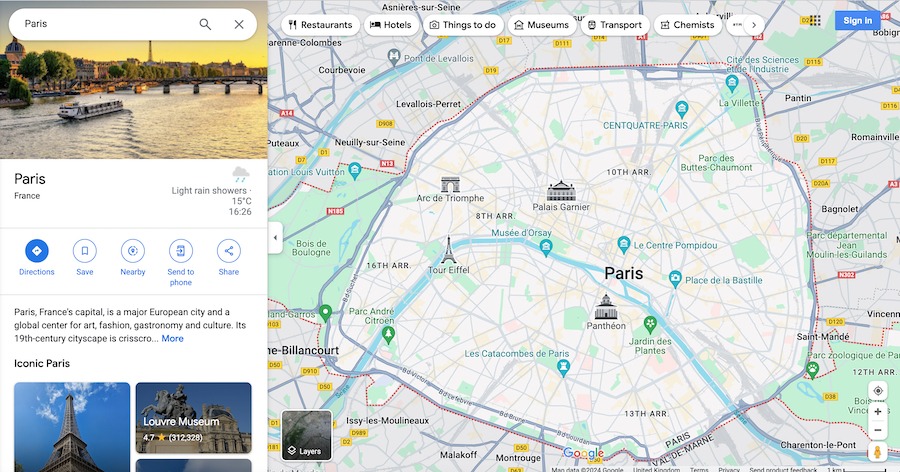This screenshot has height=472, width=900.
Task: Select Cité des Sciences marker
Action: click(731, 83)
